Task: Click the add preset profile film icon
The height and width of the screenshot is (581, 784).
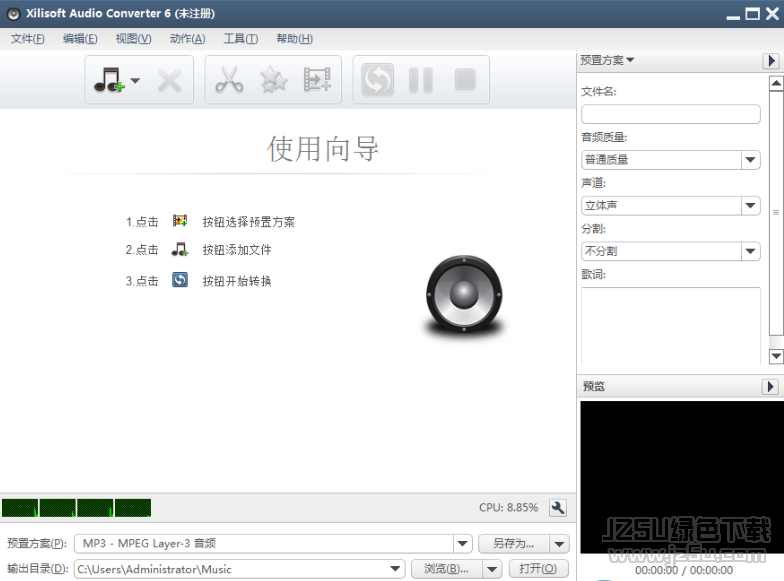Action: tap(318, 80)
